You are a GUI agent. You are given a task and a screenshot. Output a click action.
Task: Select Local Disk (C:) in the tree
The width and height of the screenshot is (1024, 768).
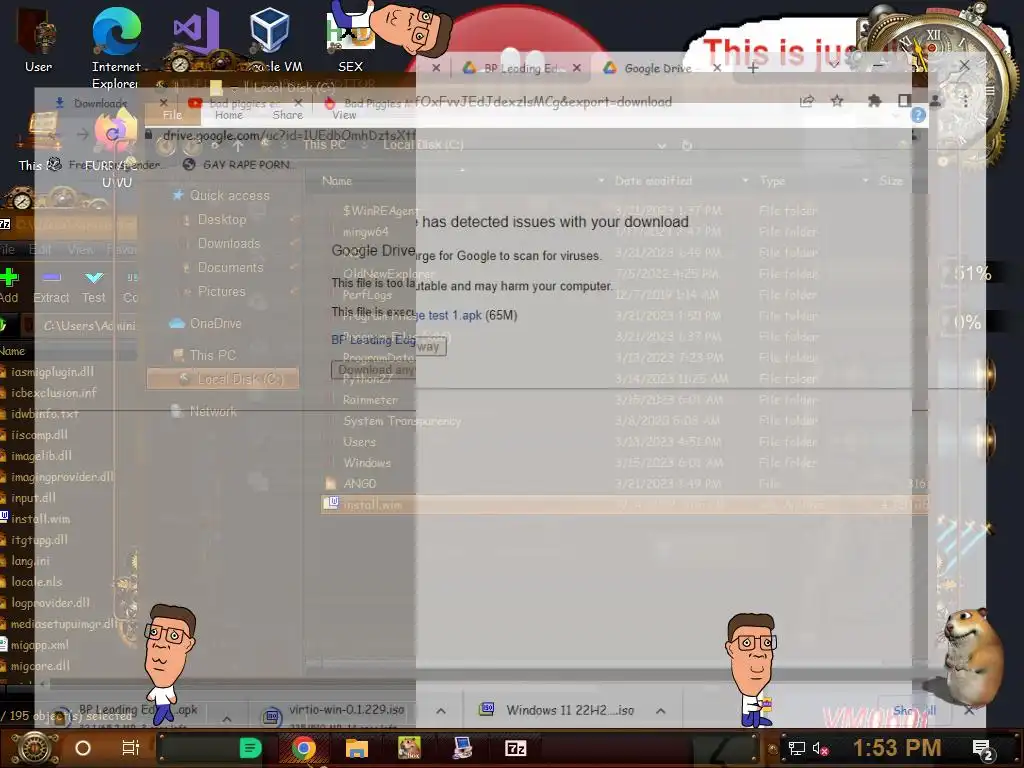coord(223,379)
